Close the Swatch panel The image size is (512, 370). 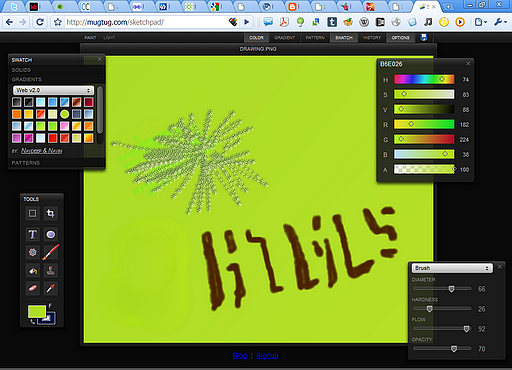pos(99,59)
